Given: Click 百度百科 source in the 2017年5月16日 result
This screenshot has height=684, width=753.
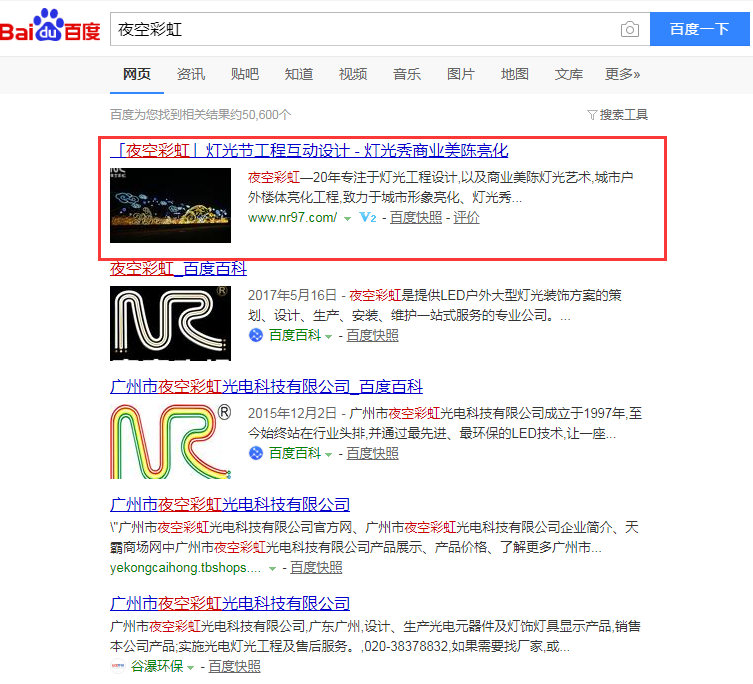Looking at the screenshot, I should point(295,335).
